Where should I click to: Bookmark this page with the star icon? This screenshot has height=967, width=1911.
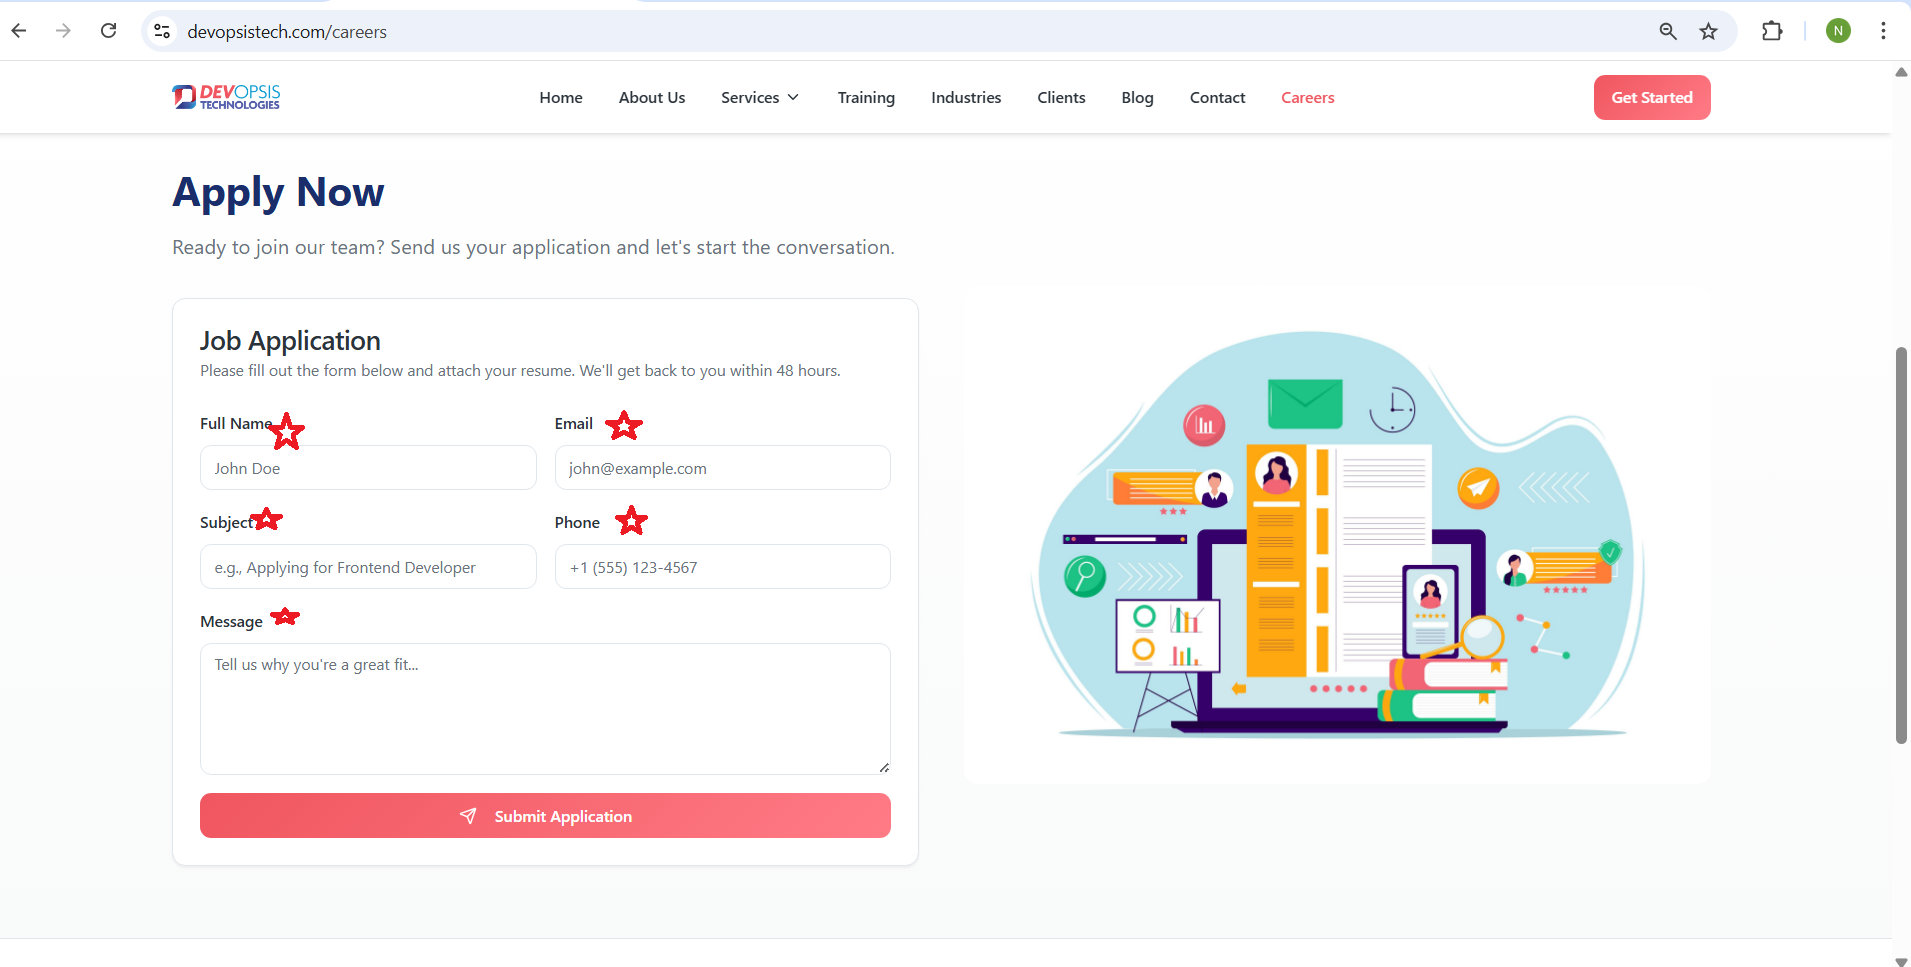pos(1708,32)
